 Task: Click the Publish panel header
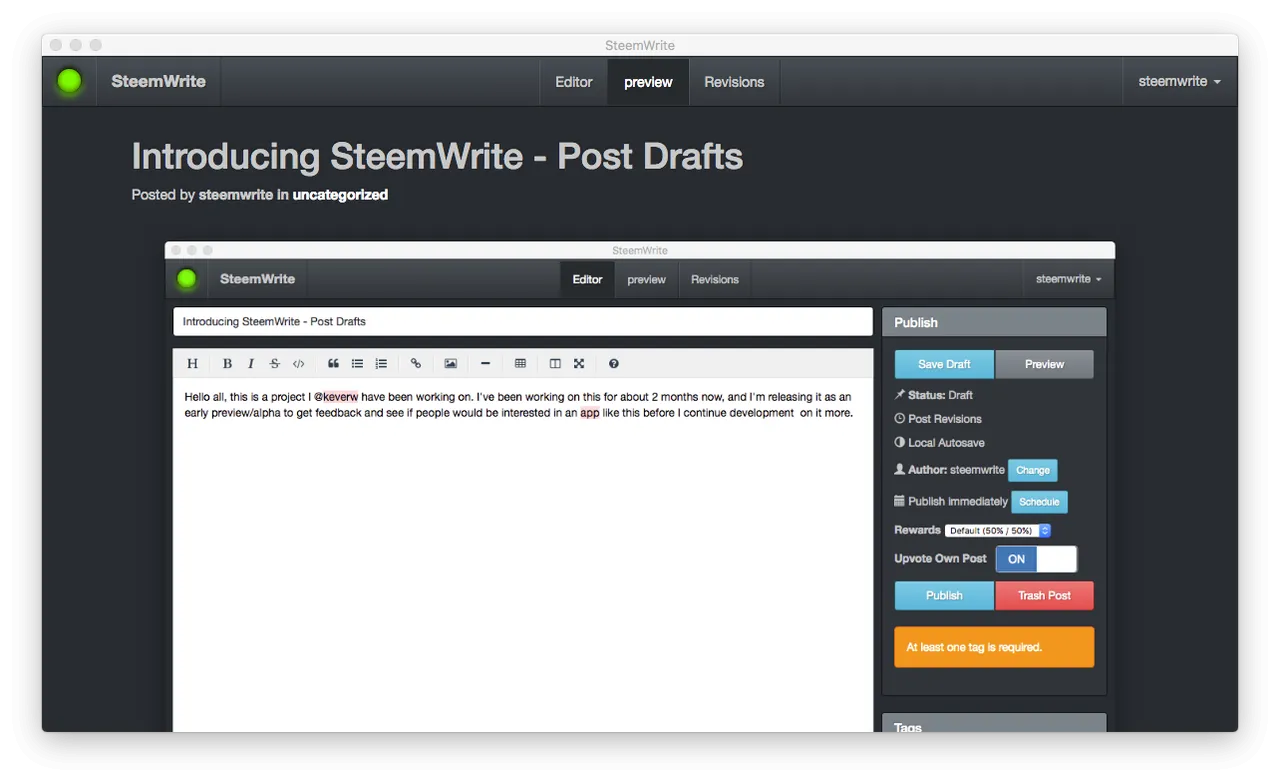[x=994, y=322]
